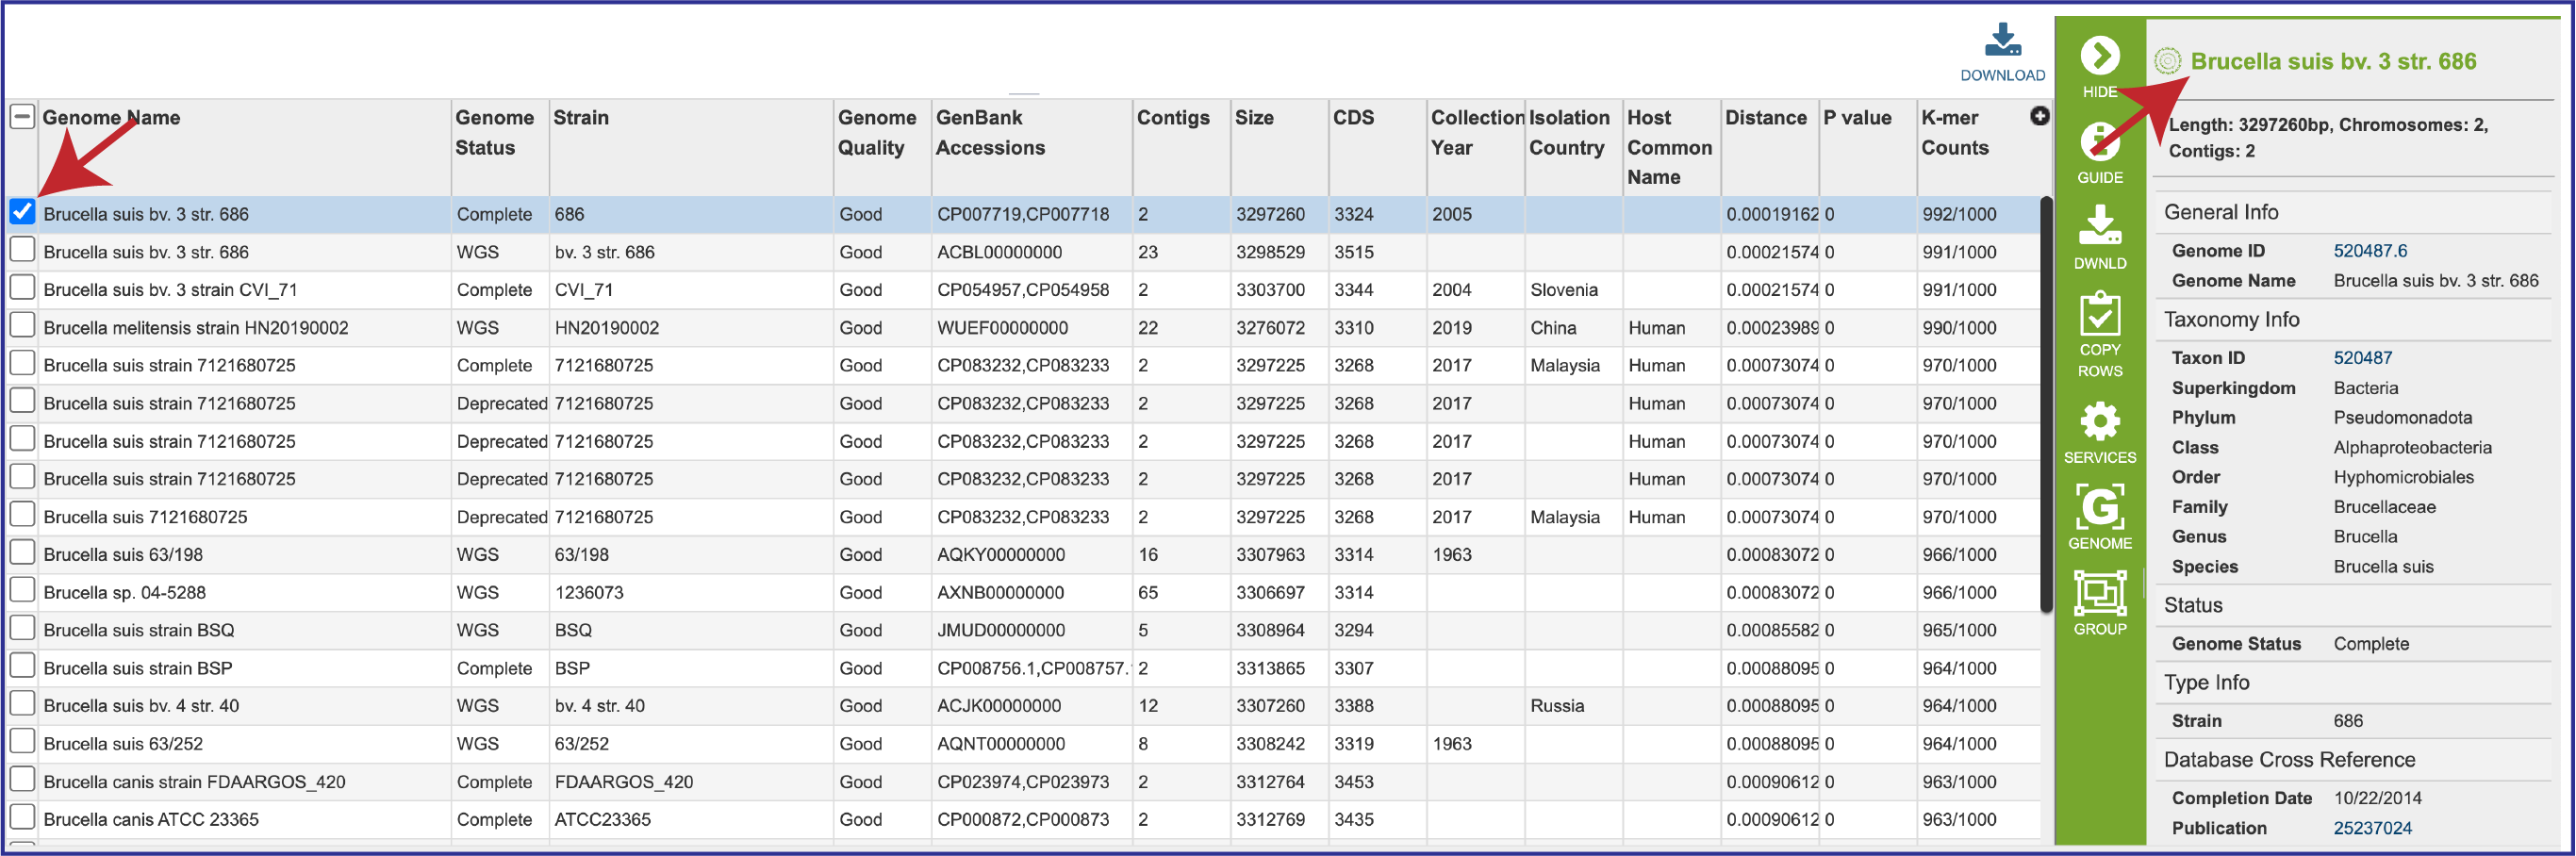Click the COPY ROWS clipboard icon
The width and height of the screenshot is (2576, 856).
point(2099,314)
